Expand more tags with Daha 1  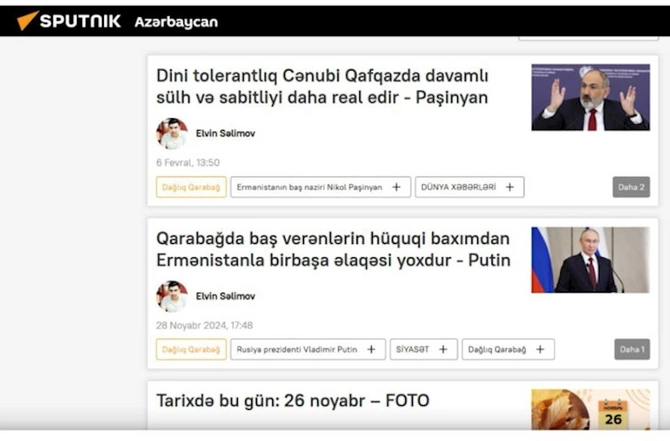[632, 350]
